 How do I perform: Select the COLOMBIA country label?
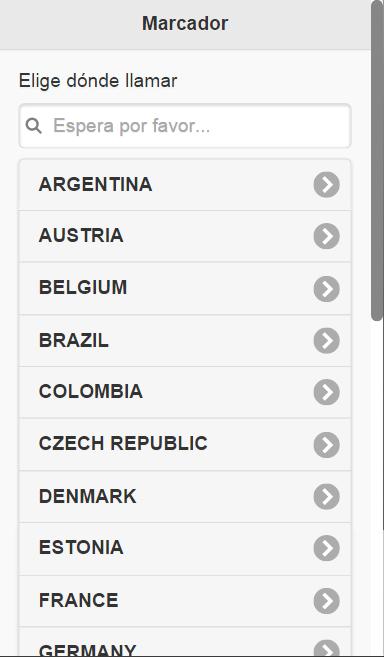coord(91,392)
